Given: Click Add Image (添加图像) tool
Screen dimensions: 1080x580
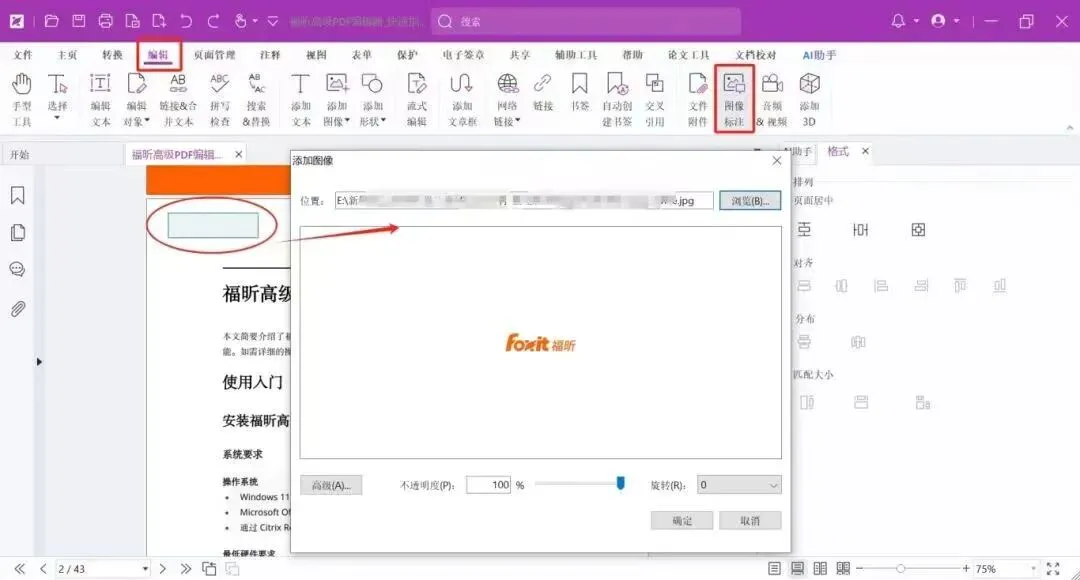Looking at the screenshot, I should [x=337, y=100].
